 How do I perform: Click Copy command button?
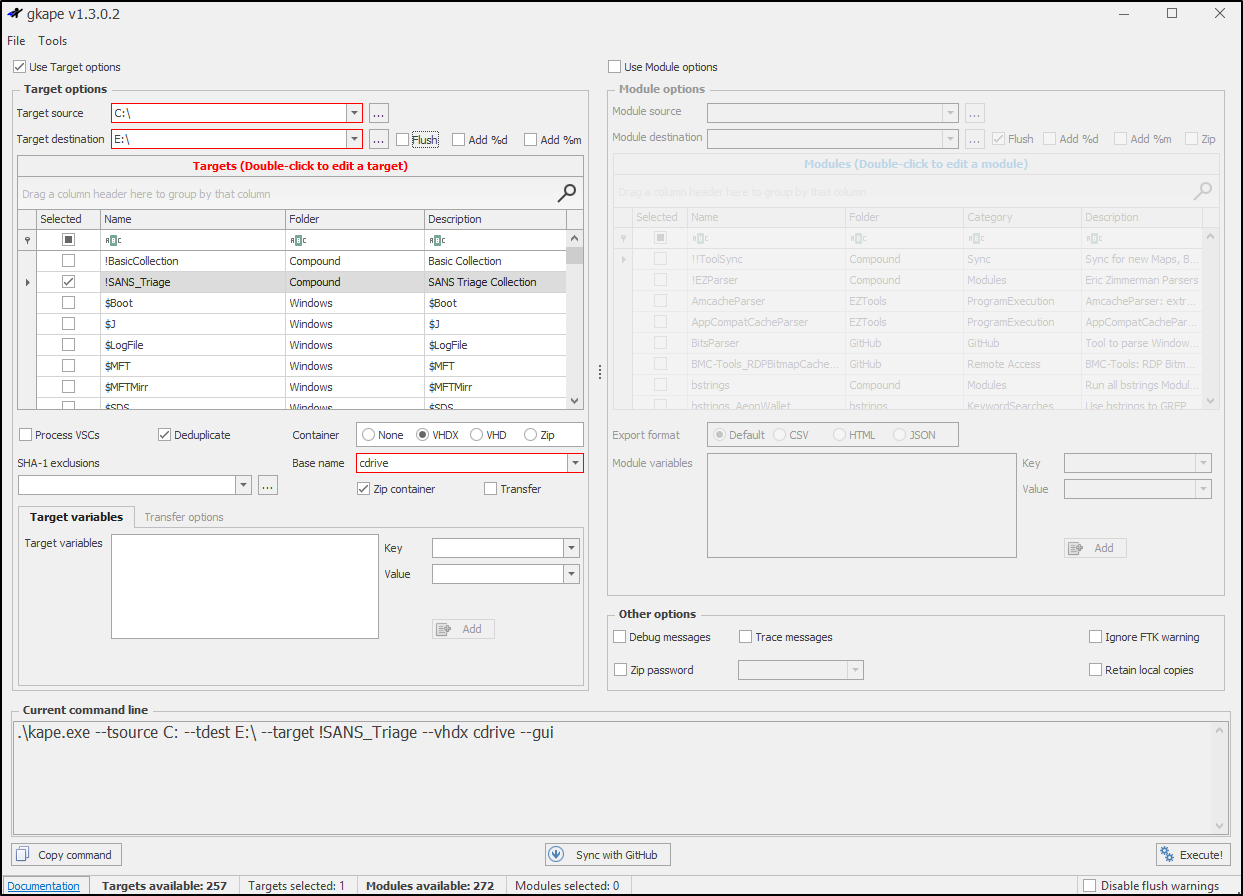tap(66, 855)
